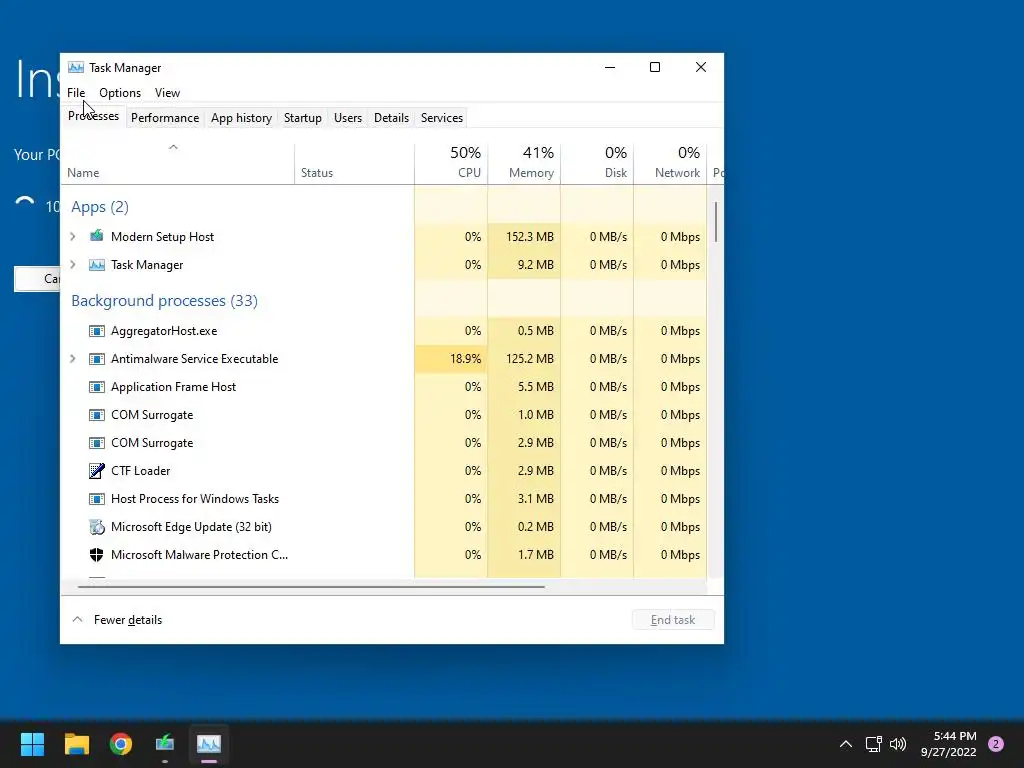Sort by the Network column header
Image resolution: width=1024 pixels, height=768 pixels.
(x=671, y=163)
